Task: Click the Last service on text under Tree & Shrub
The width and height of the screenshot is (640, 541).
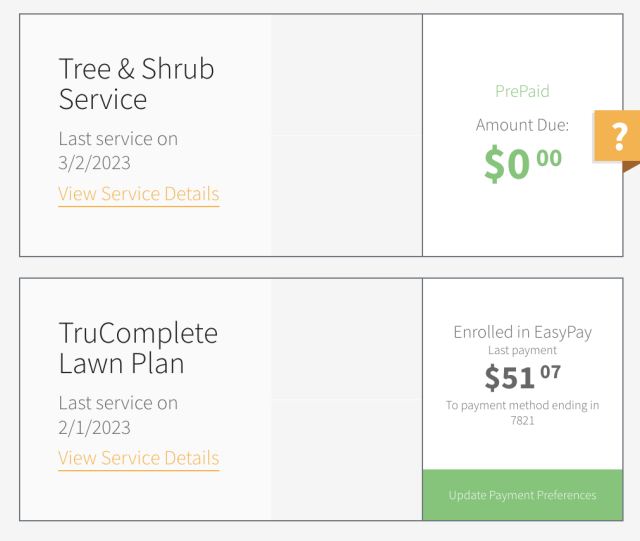Action: point(118,139)
